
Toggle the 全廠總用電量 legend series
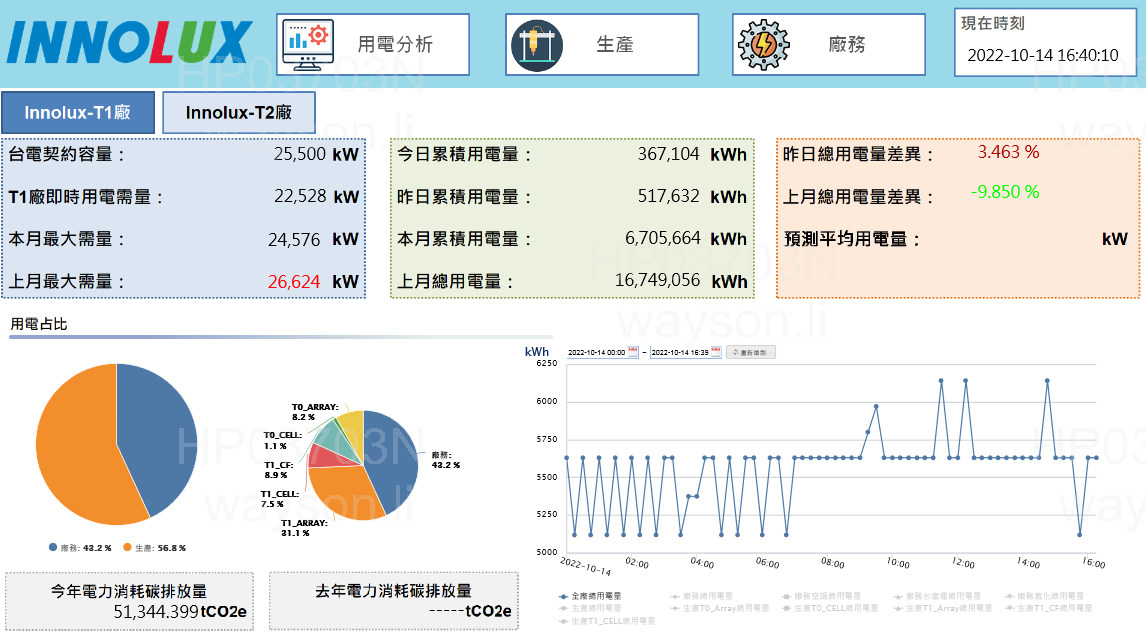tap(590, 597)
